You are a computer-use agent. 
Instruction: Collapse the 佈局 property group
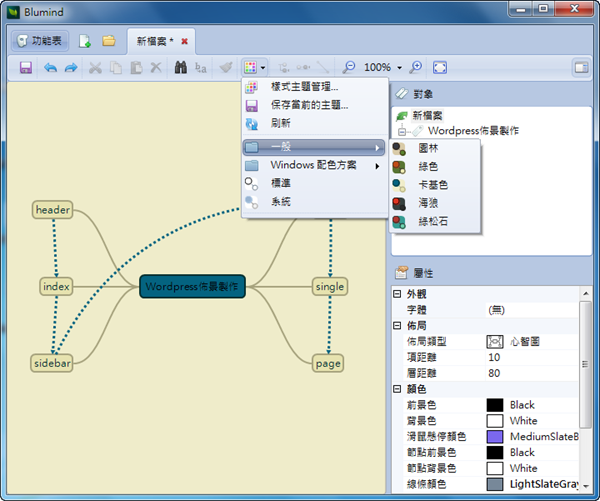pos(397,326)
